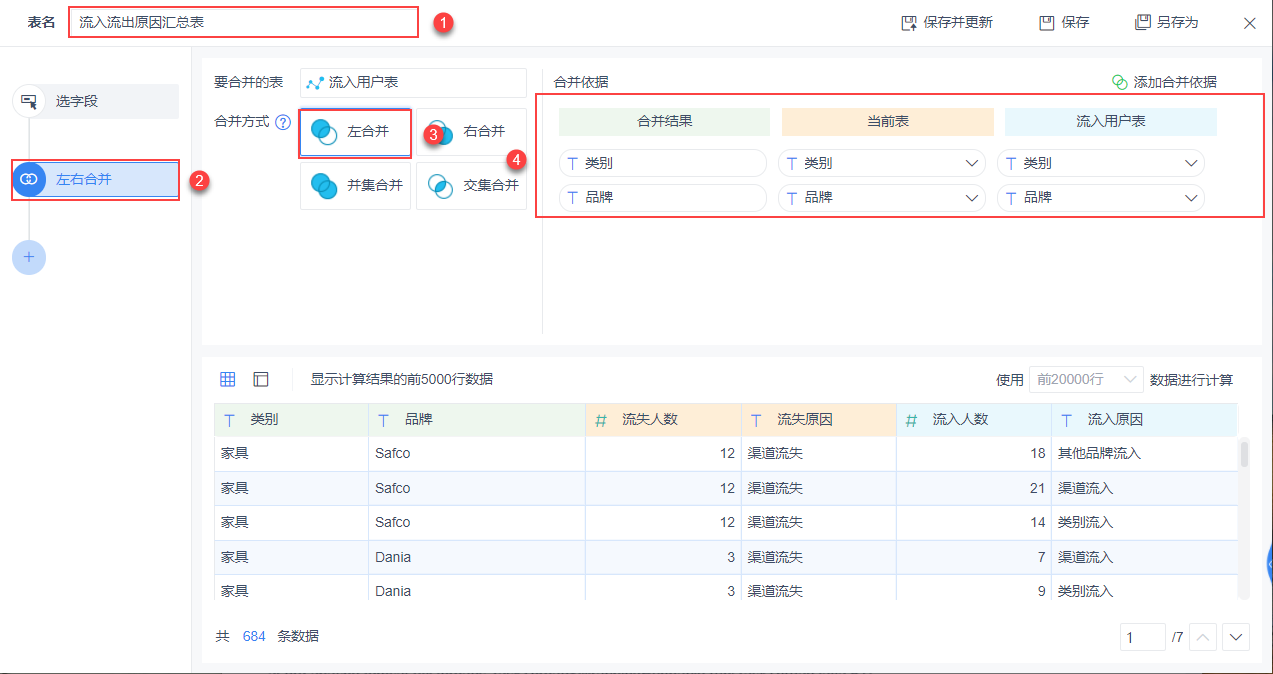Open 流入用户表 品牌 field dropdown

tap(1191, 198)
